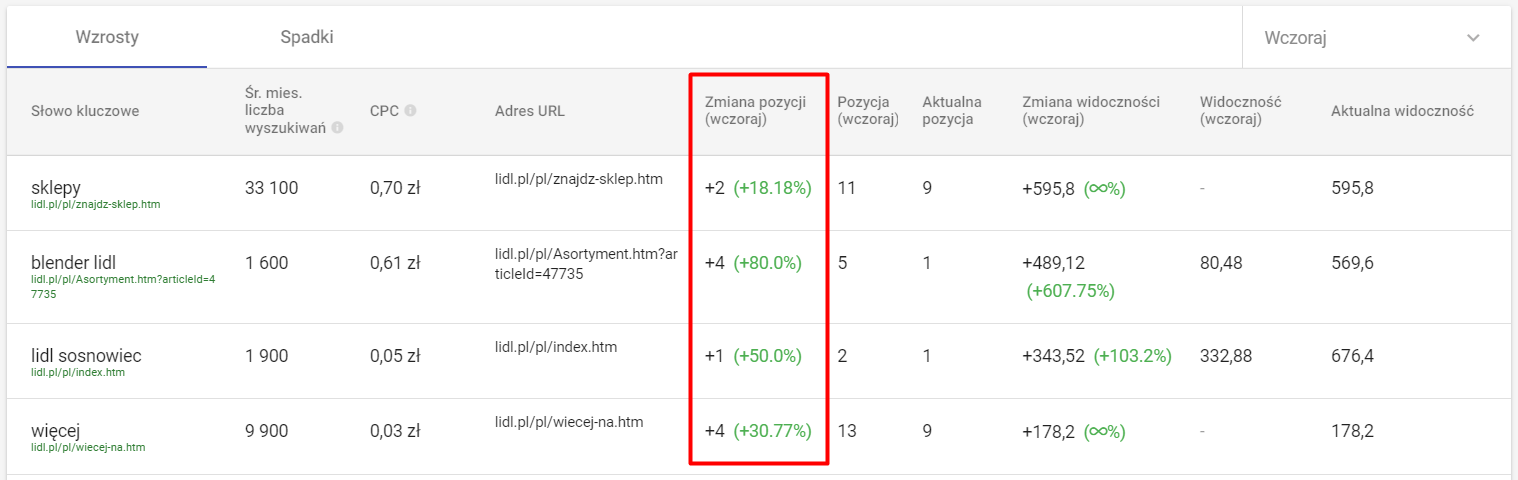
Task: Click search volume value 1 900
Action: (266, 356)
